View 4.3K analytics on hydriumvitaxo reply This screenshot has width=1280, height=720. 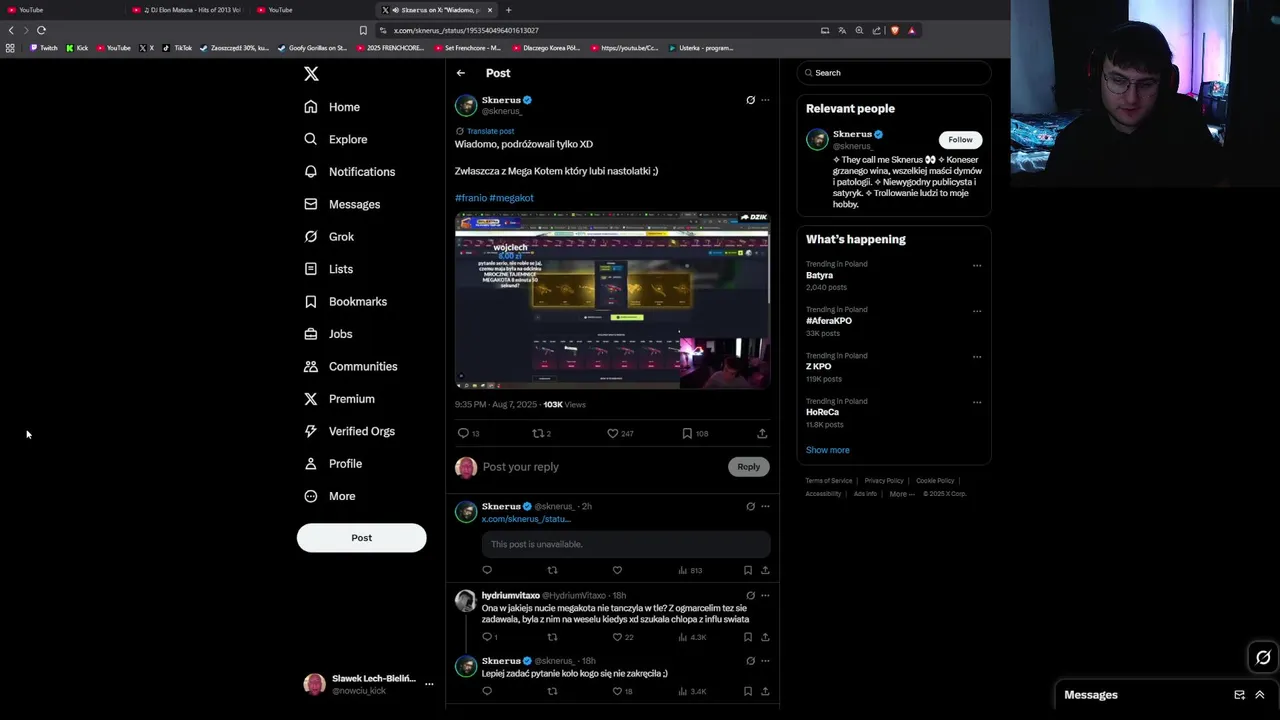pos(692,637)
